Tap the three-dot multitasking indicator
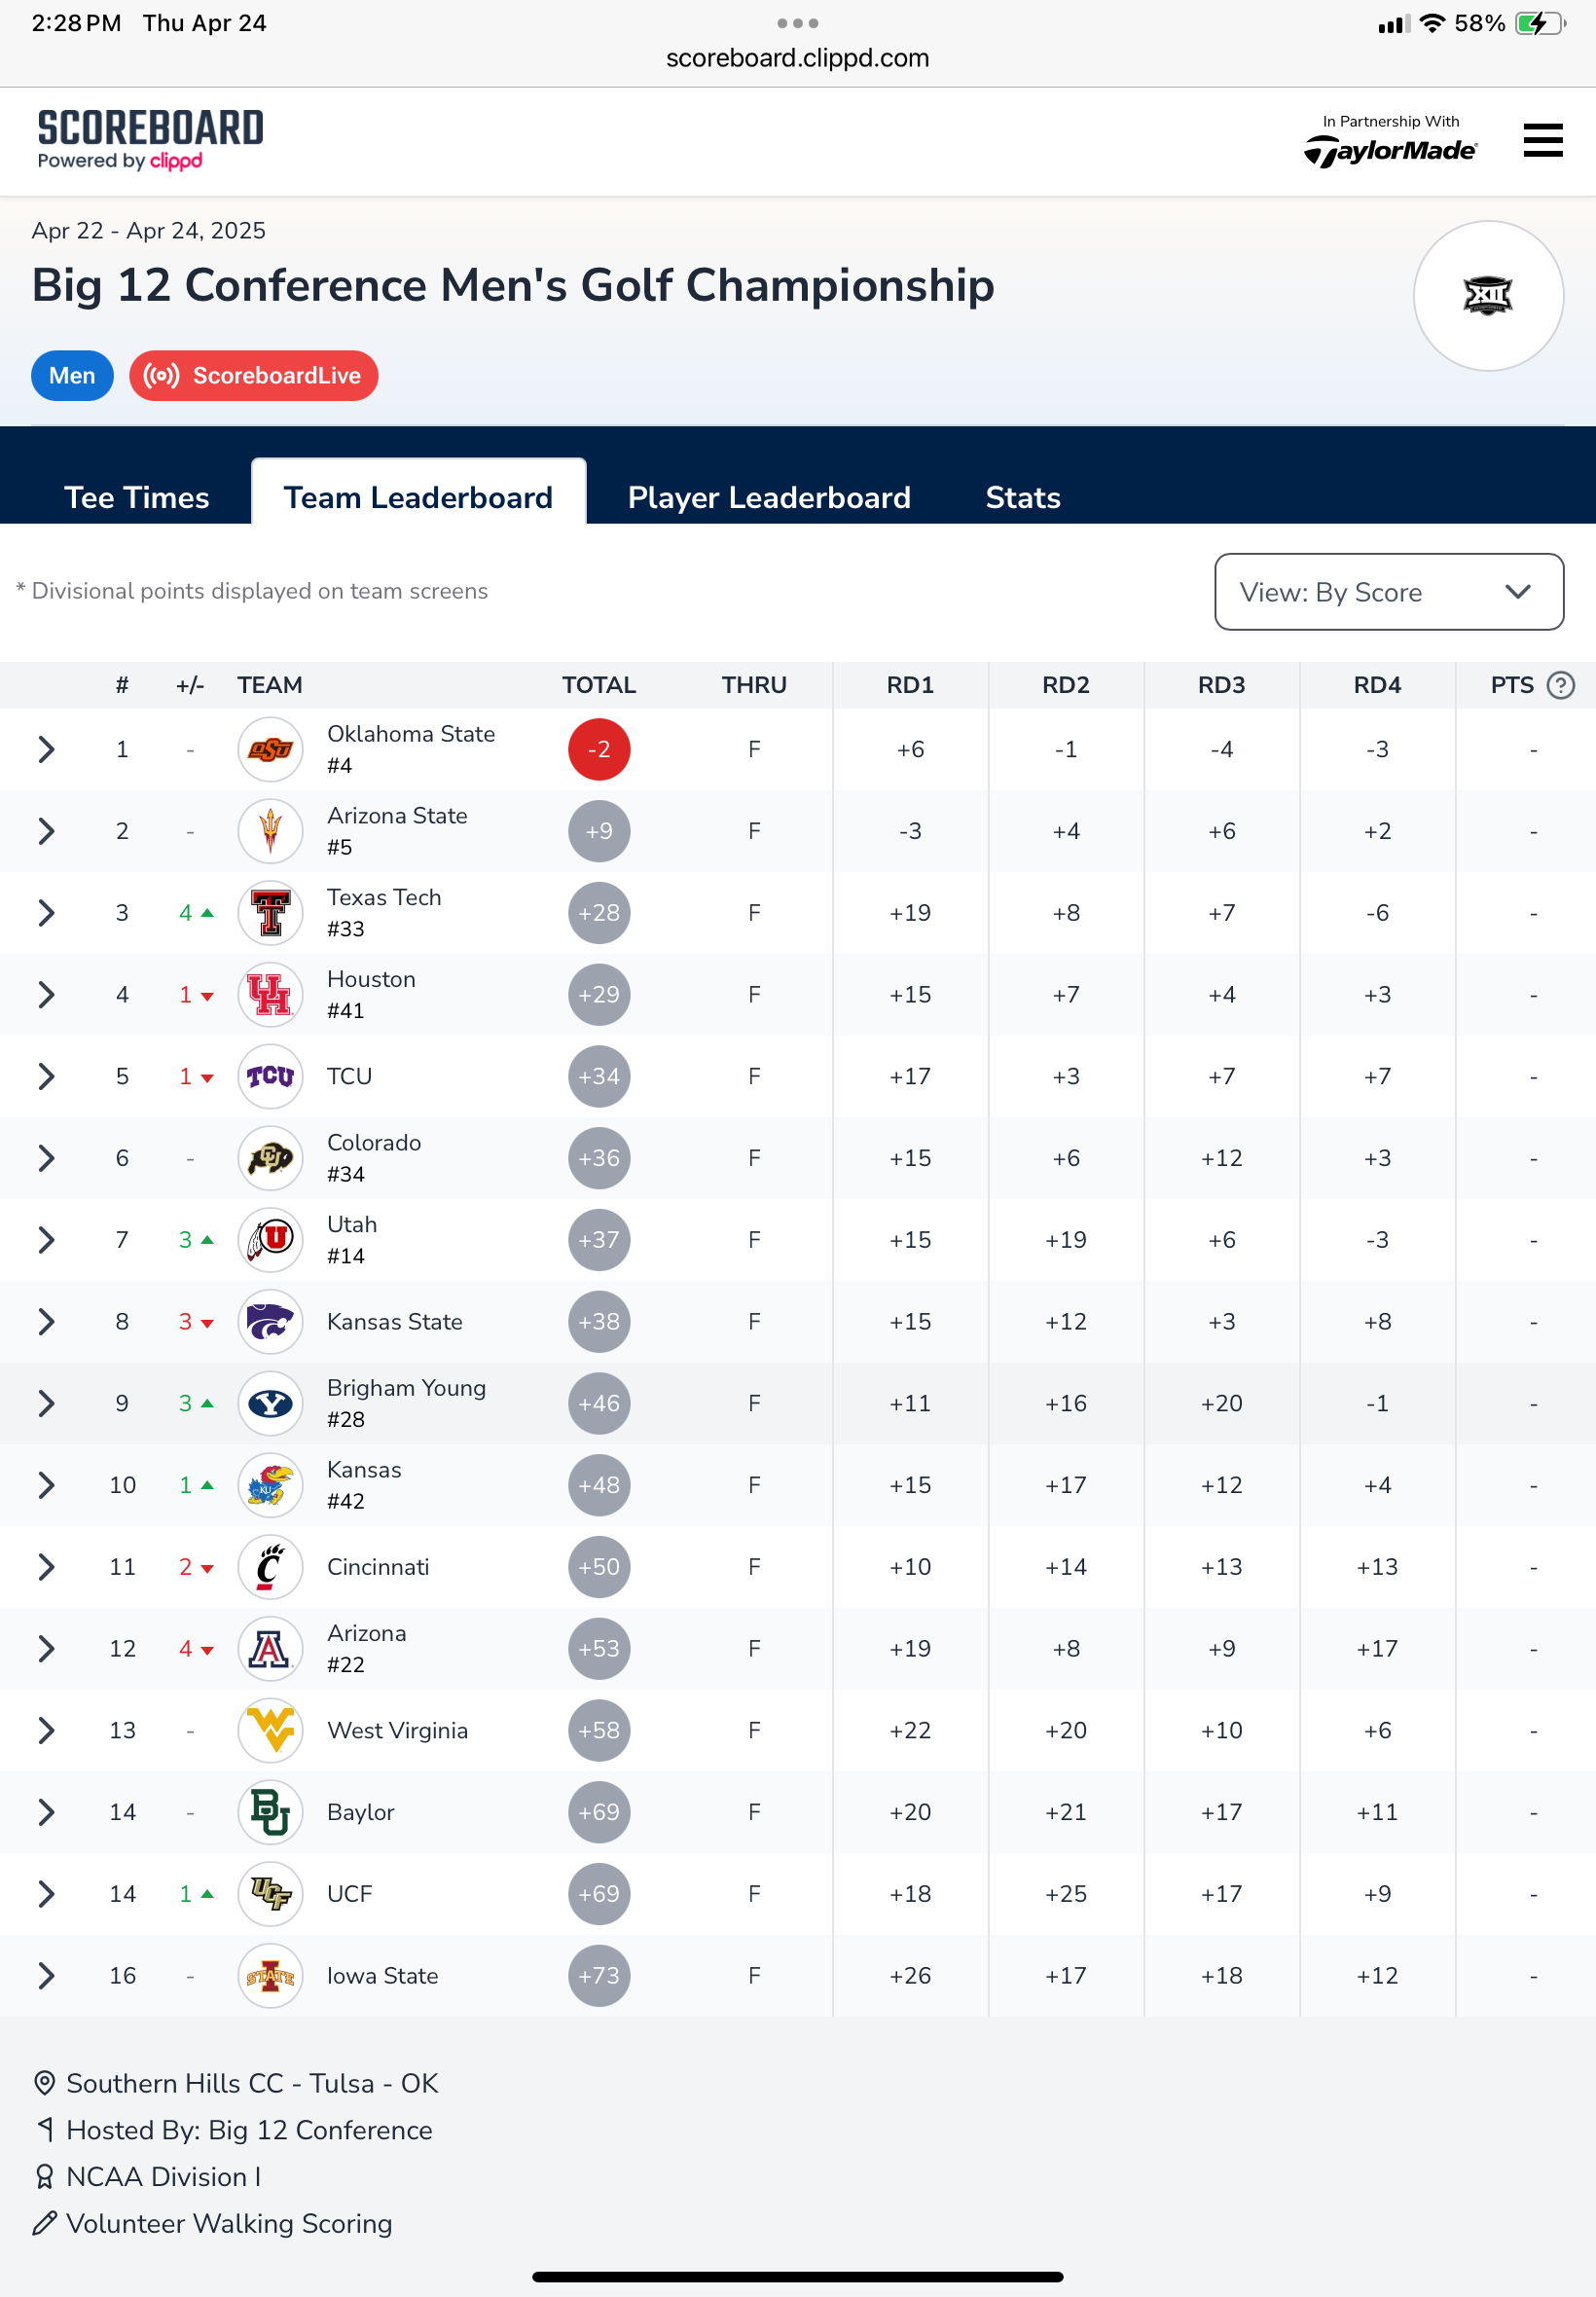This screenshot has width=1596, height=2297. pos(797,23)
